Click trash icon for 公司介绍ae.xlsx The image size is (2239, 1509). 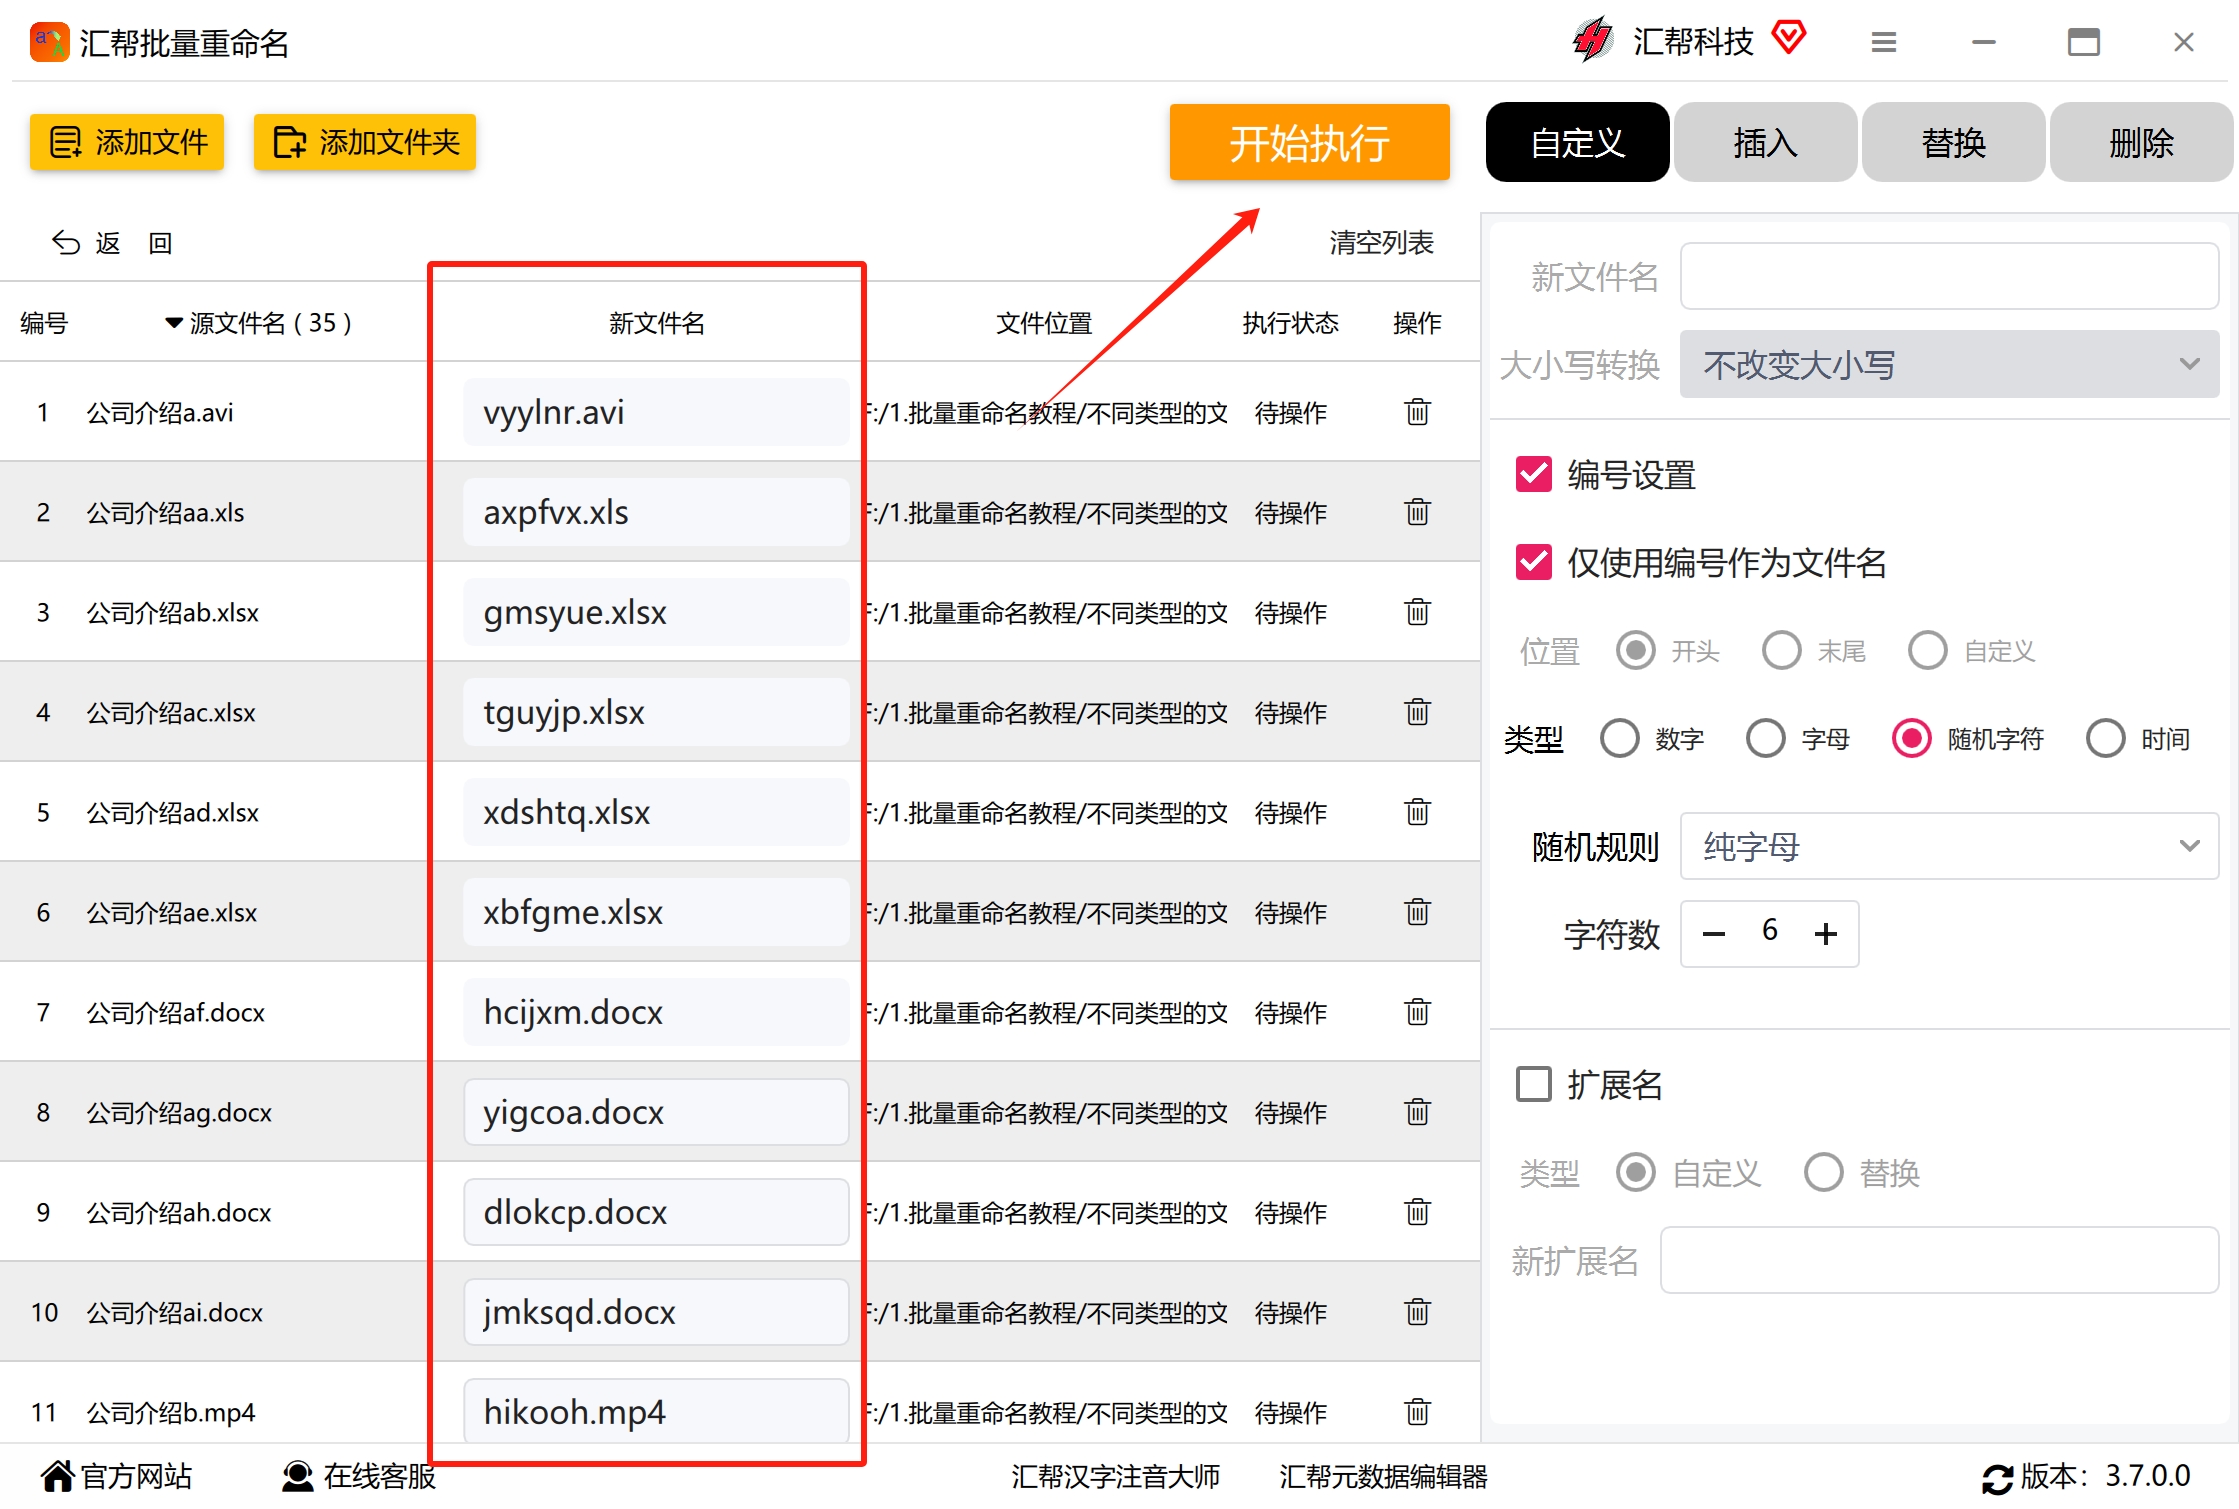pos(1417,912)
